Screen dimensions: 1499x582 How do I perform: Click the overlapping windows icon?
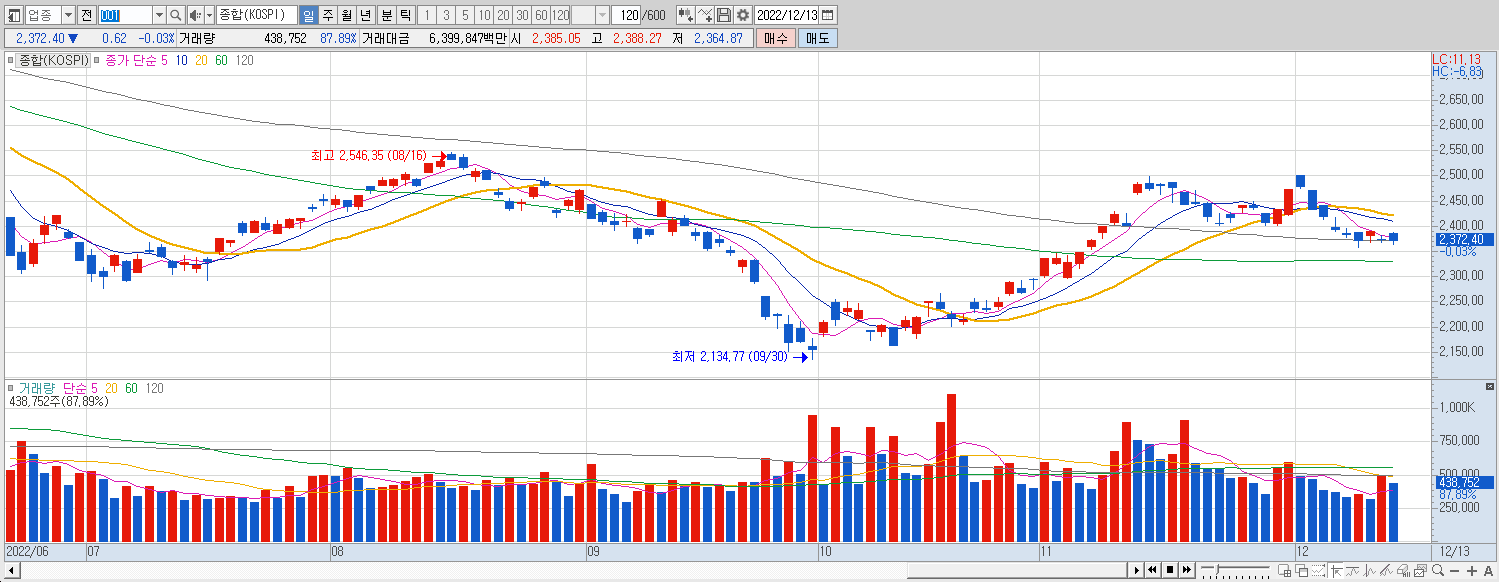(1302, 570)
